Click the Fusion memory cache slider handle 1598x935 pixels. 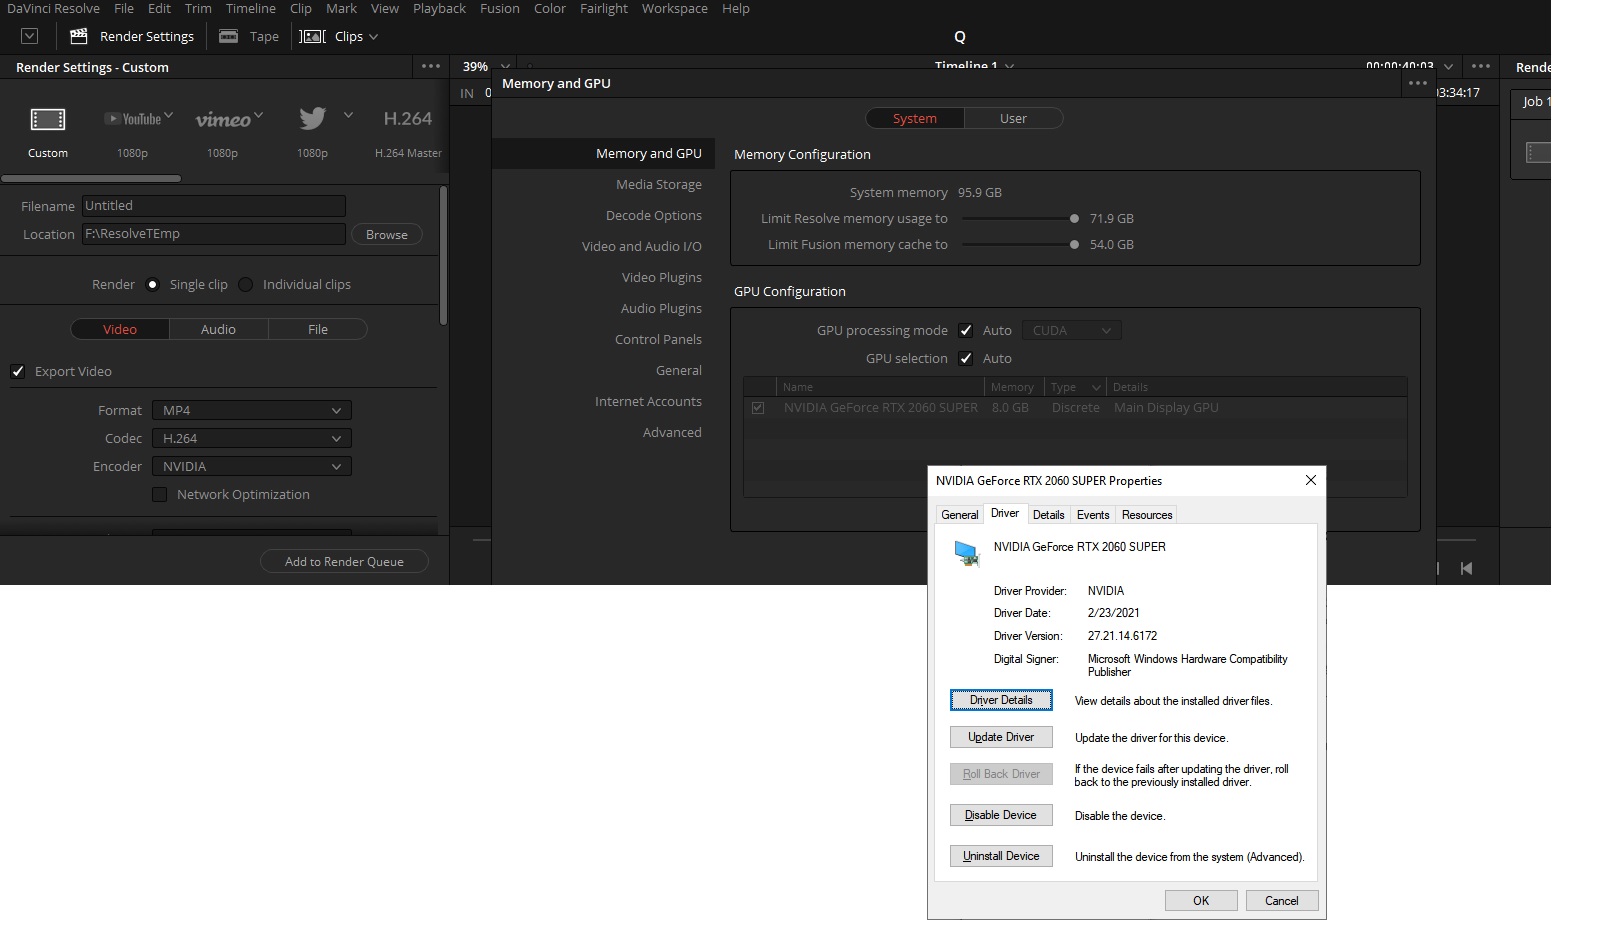[1074, 244]
